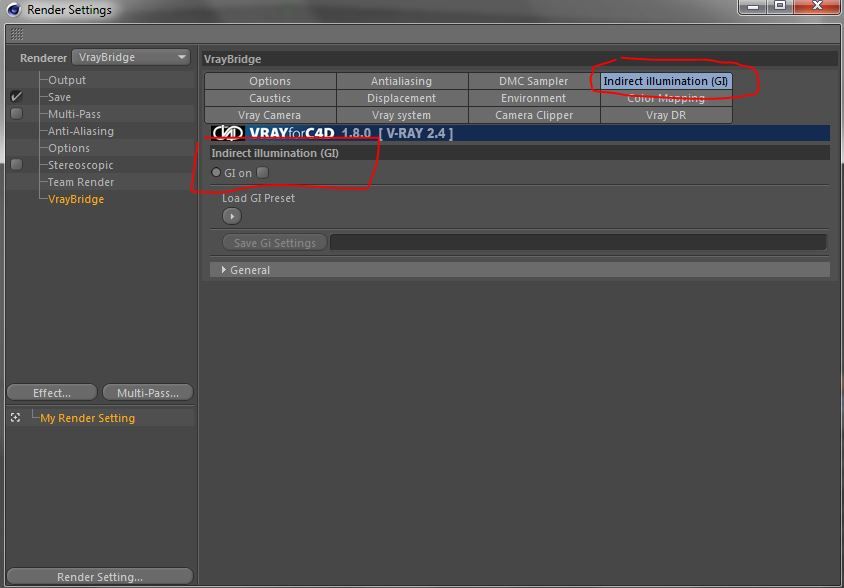Click the Save Gi Settings button
Image resolution: width=844 pixels, height=588 pixels.
[x=275, y=242]
